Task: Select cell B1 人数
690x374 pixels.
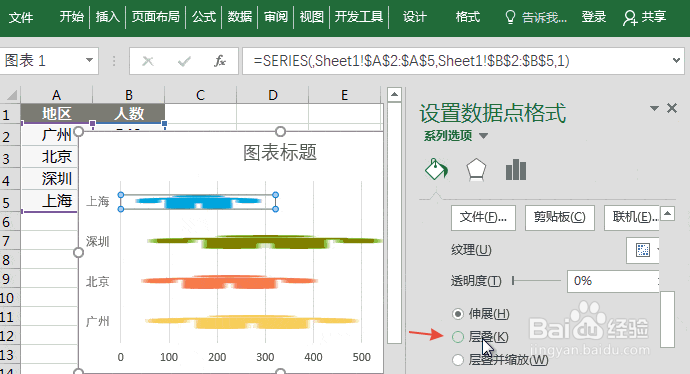Action: click(x=128, y=114)
